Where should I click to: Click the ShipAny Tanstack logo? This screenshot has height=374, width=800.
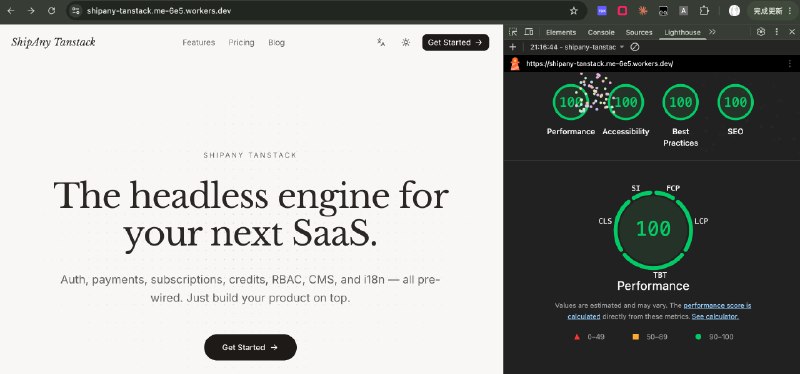[x=53, y=42]
